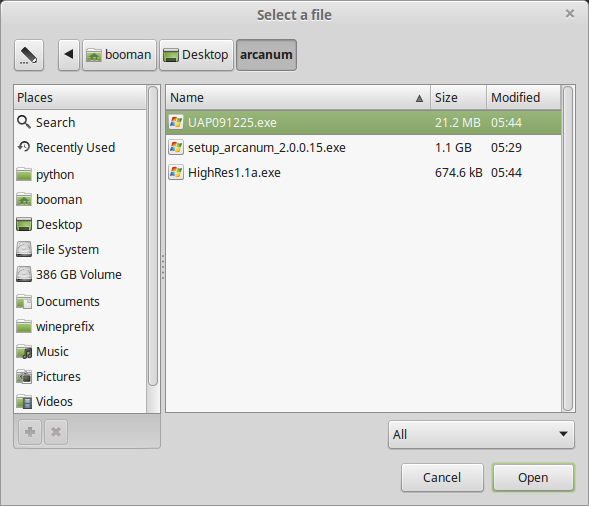The image size is (589, 506).
Task: Sort files by the Name column header
Action: [x=298, y=98]
